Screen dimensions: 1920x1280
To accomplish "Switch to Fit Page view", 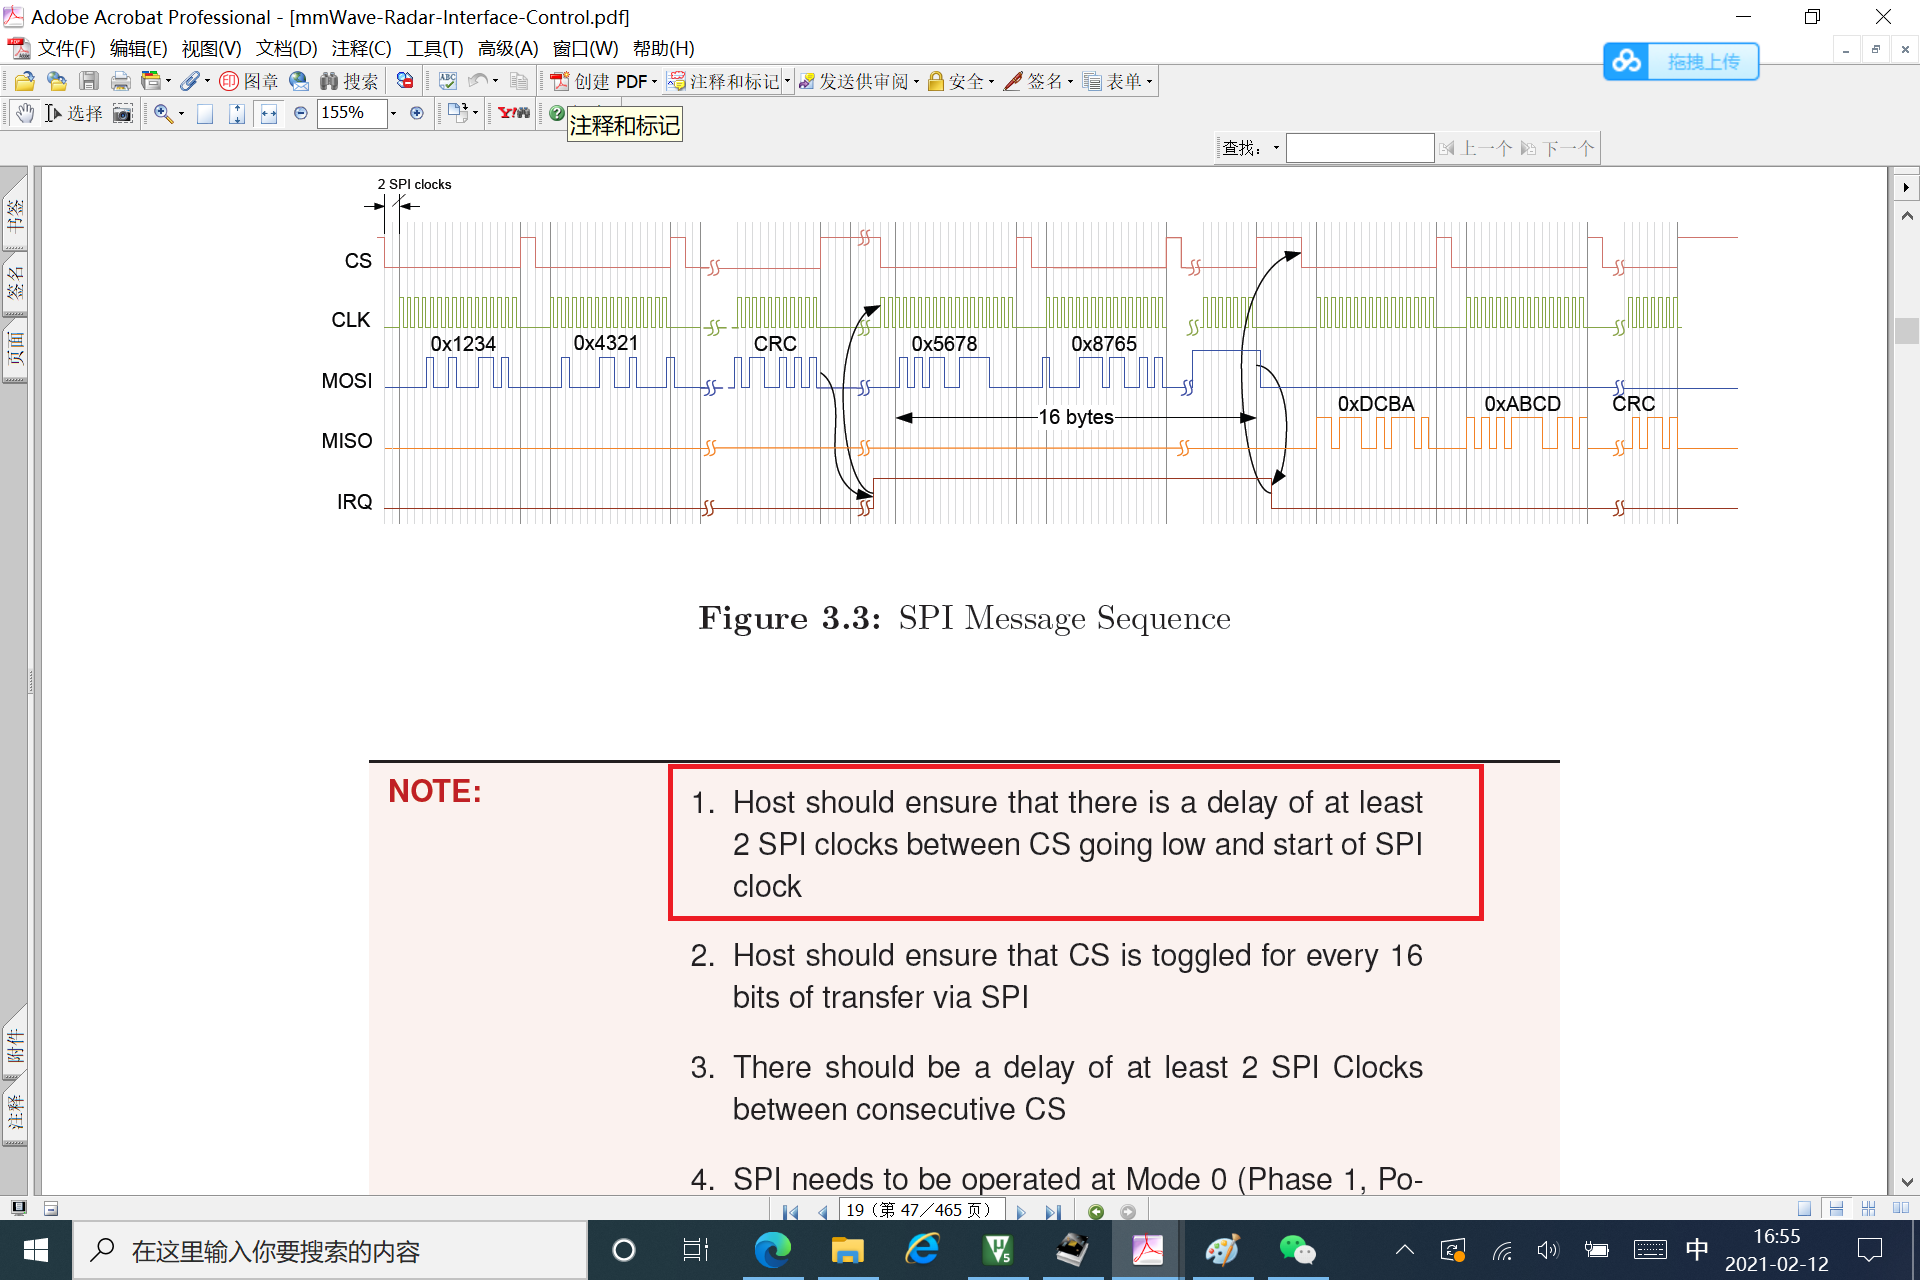I will 237,113.
